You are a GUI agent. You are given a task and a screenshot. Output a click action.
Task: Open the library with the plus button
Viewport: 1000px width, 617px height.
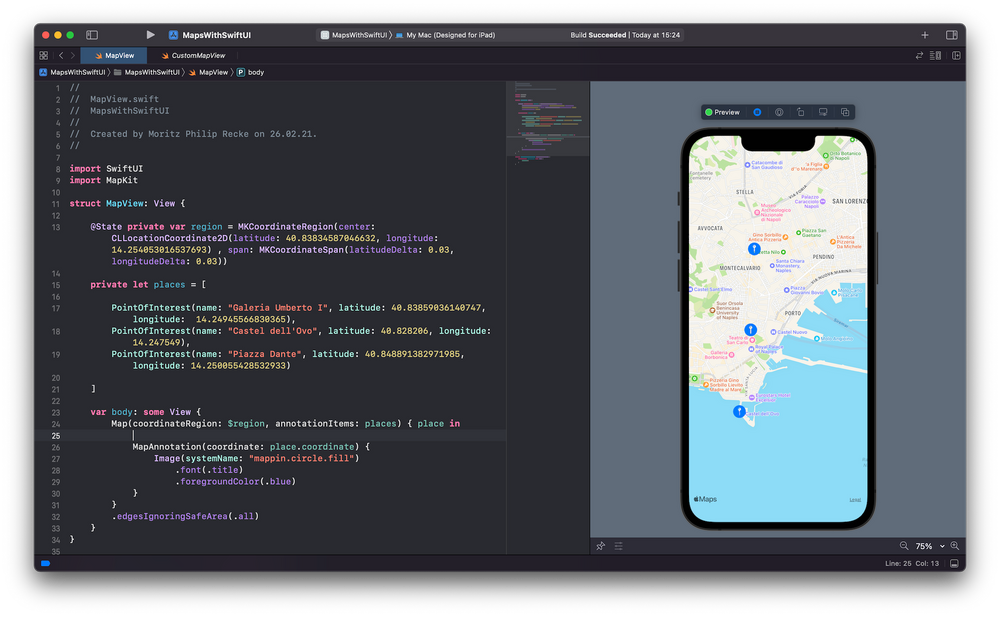point(925,35)
